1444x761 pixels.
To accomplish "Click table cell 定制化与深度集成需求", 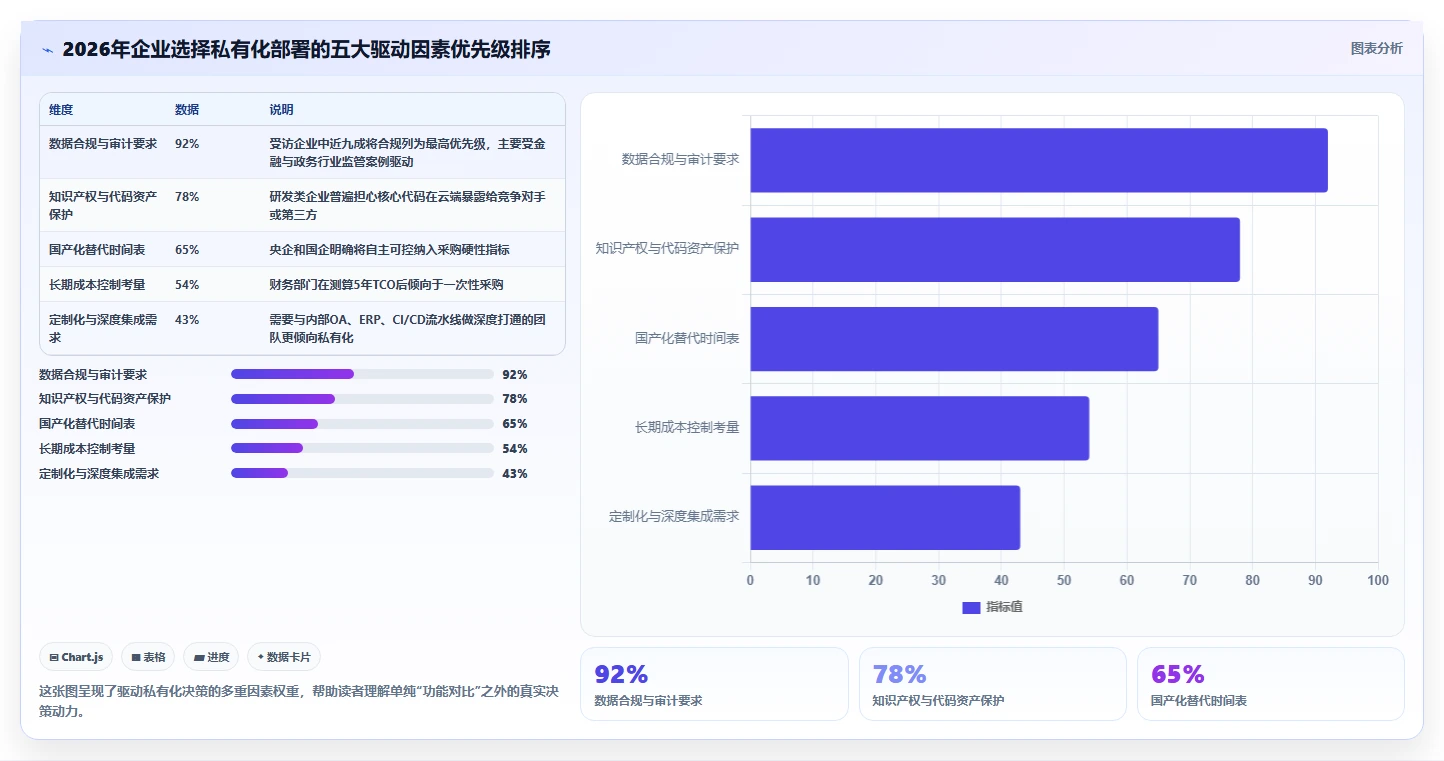I will click(x=103, y=328).
